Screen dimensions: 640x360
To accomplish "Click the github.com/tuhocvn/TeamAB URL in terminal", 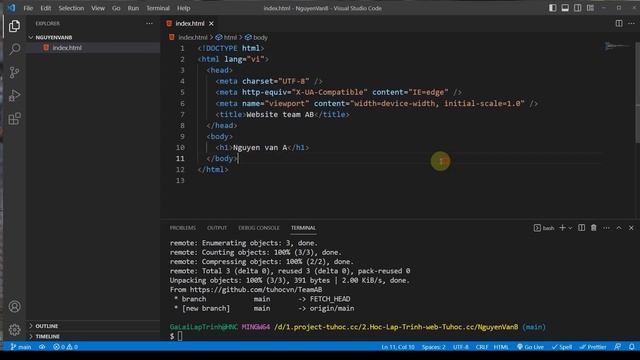I will tap(256, 290).
